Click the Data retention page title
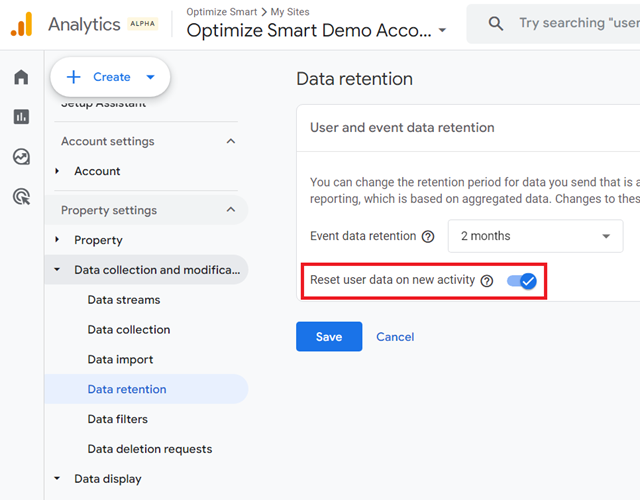 point(354,79)
